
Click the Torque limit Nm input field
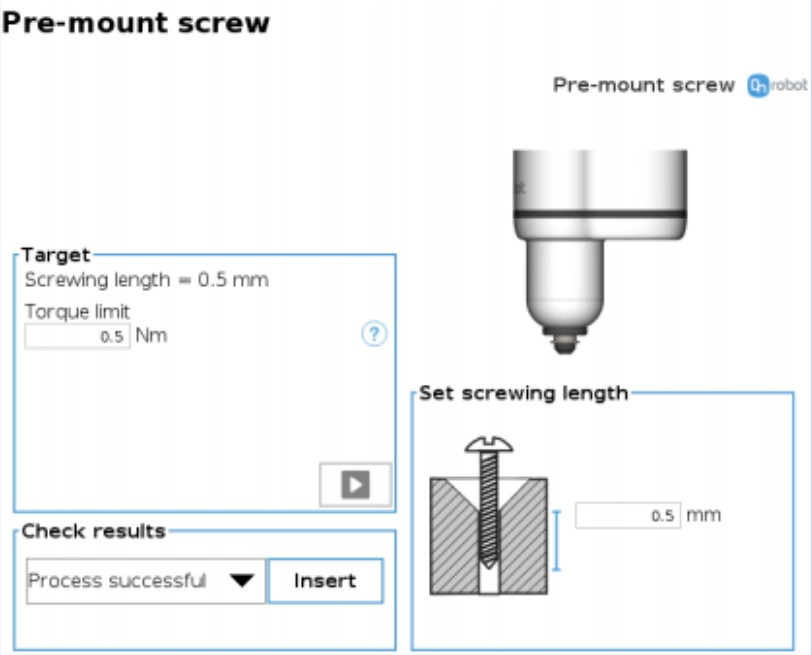tap(77, 337)
